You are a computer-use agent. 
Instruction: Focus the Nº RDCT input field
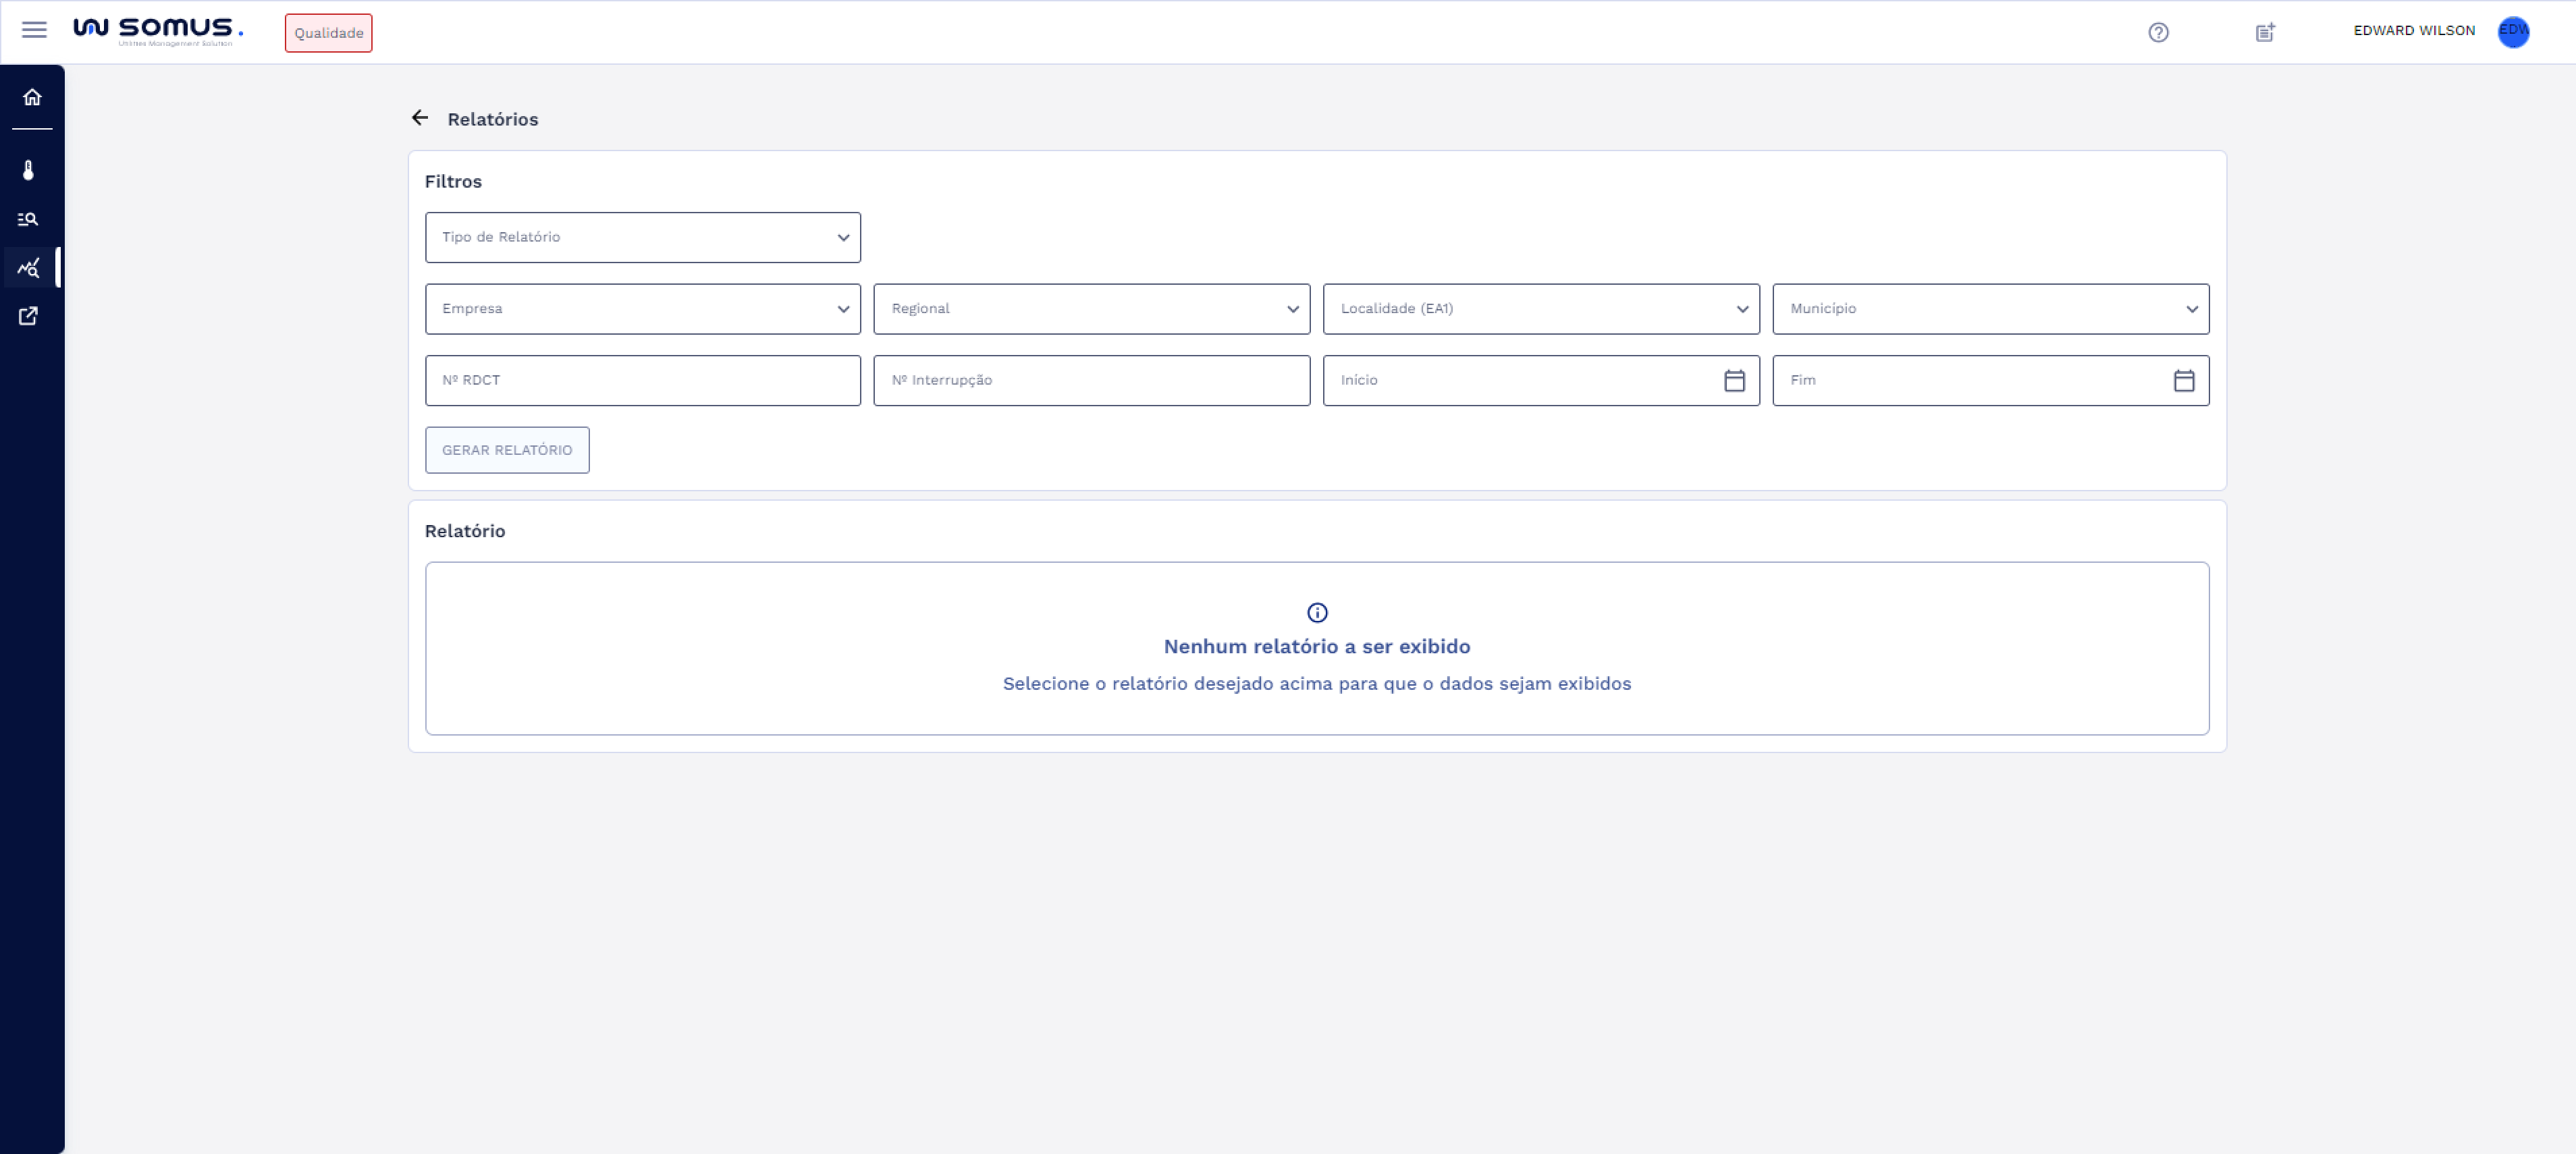[x=642, y=381]
